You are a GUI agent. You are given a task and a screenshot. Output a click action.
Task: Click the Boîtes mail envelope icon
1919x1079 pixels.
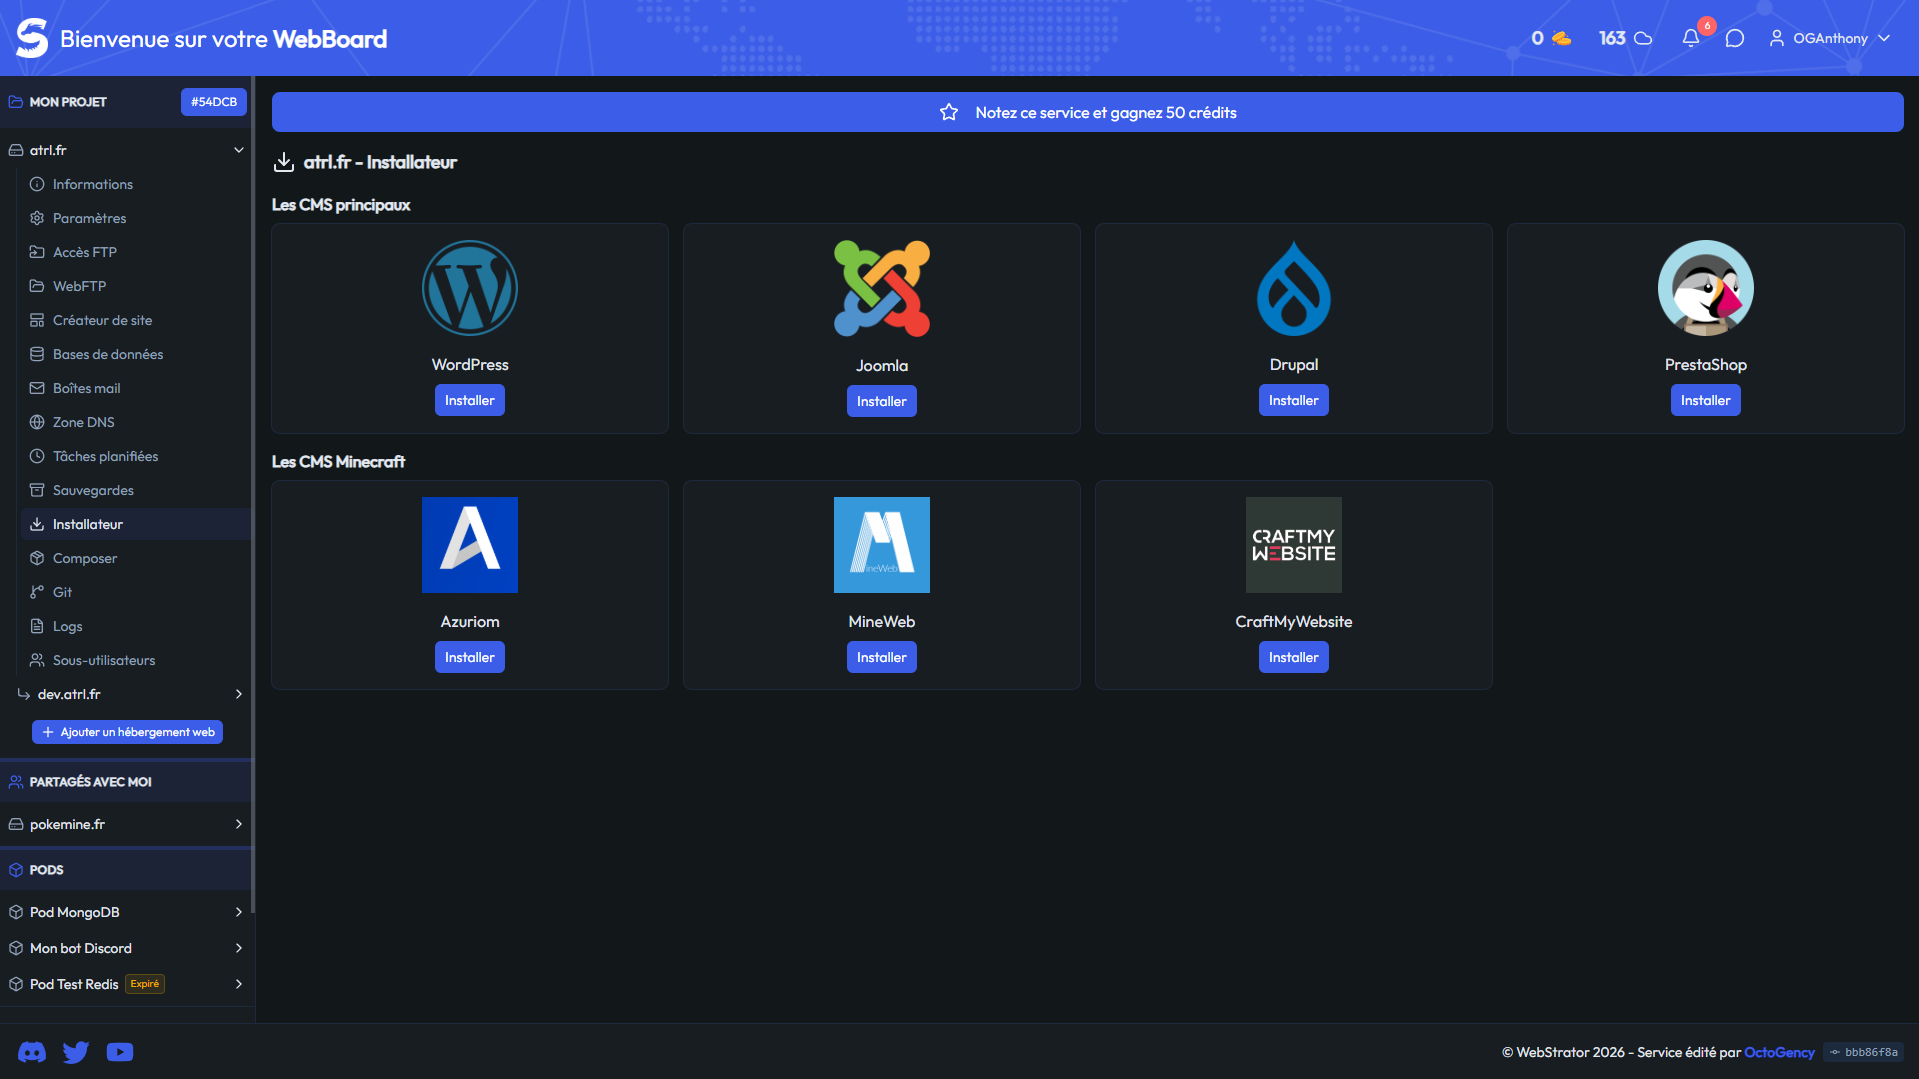point(37,388)
